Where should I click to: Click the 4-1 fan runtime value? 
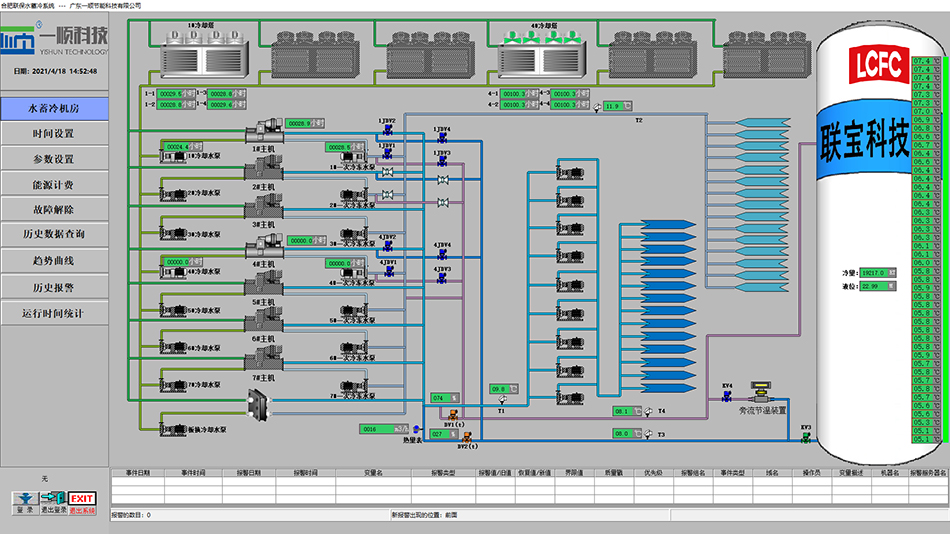pyautogui.click(x=519, y=94)
